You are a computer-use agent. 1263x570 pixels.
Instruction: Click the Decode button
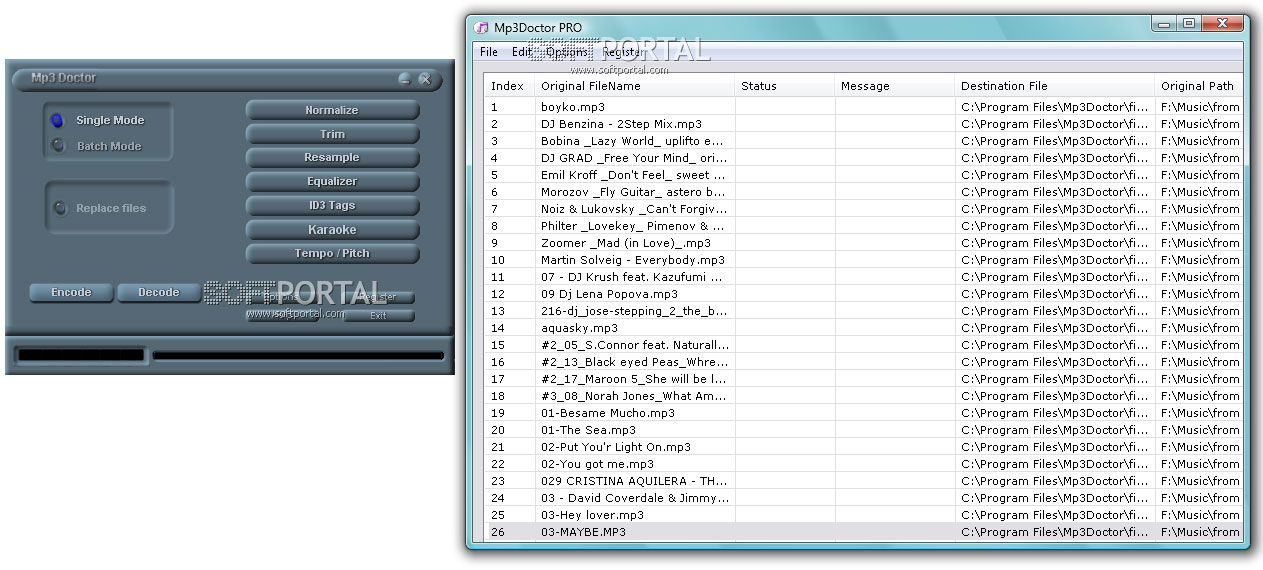[159, 293]
